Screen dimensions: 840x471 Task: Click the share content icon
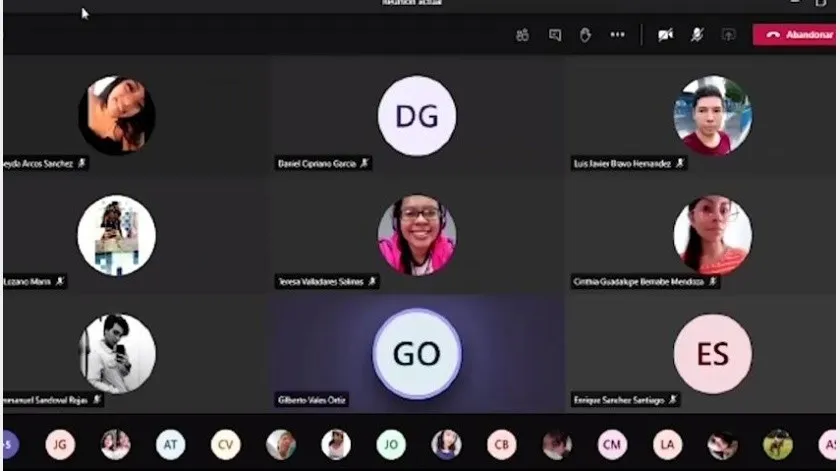pos(728,35)
